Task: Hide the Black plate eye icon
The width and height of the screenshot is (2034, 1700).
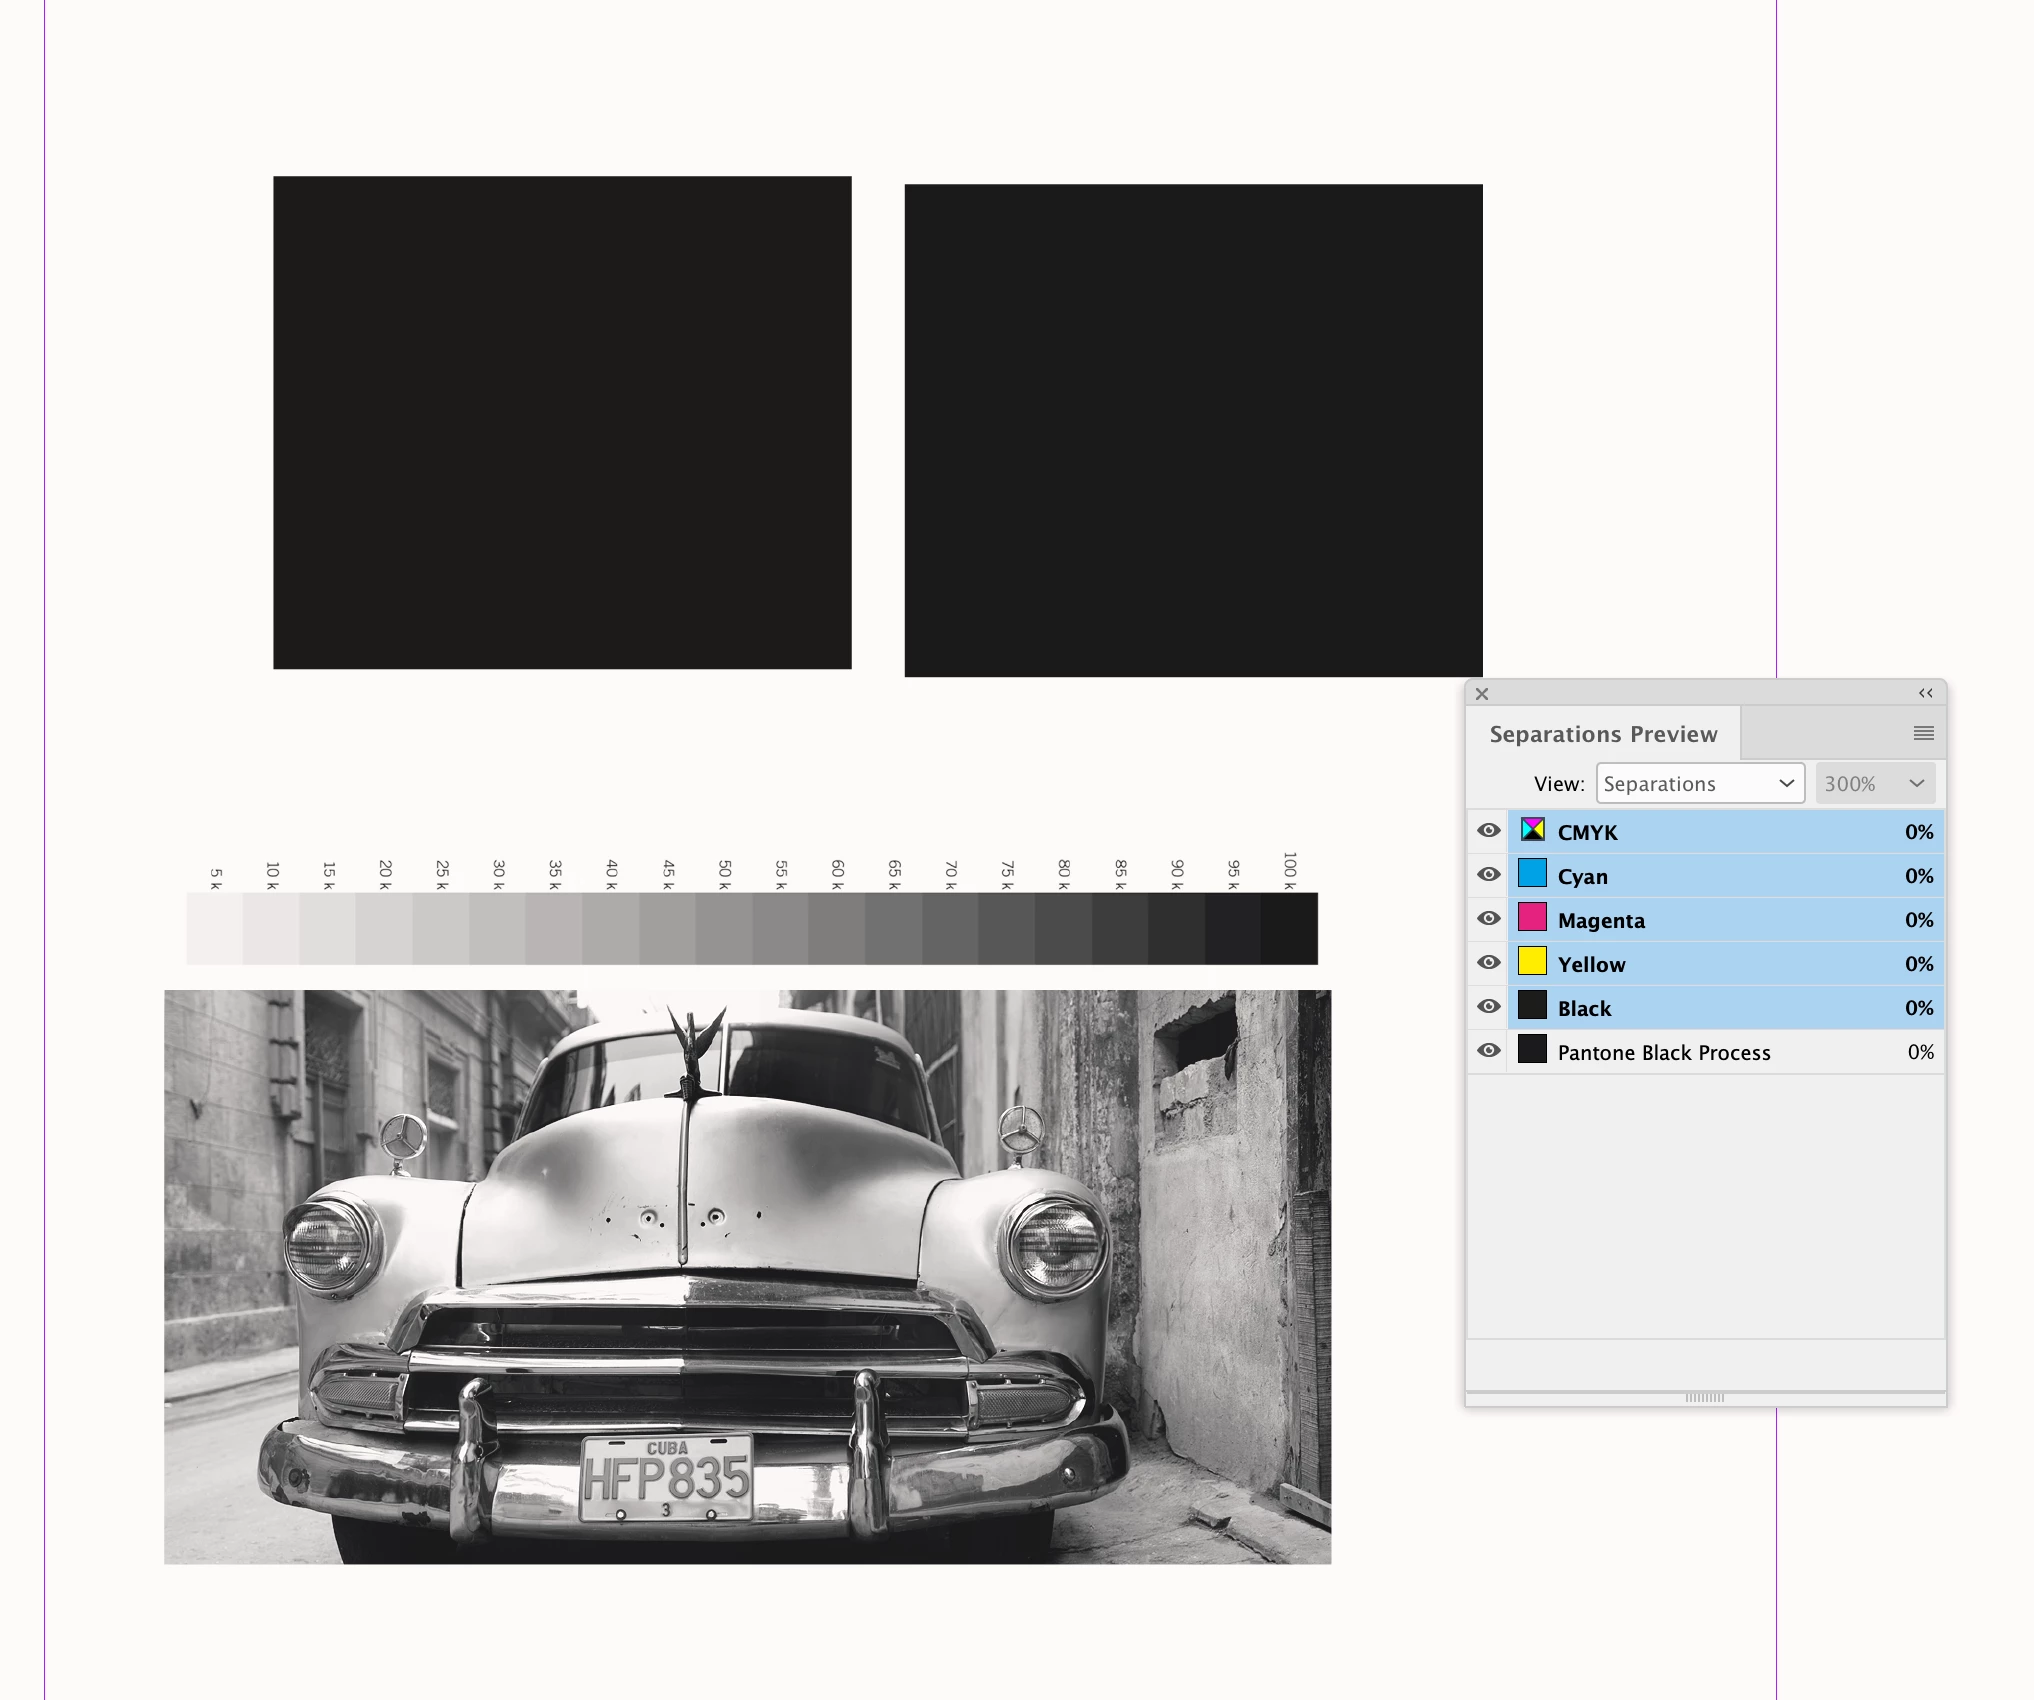Action: [x=1488, y=1007]
